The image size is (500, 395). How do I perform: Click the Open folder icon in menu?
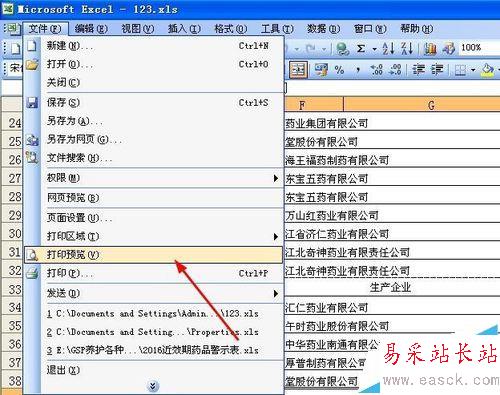pyautogui.click(x=32, y=64)
